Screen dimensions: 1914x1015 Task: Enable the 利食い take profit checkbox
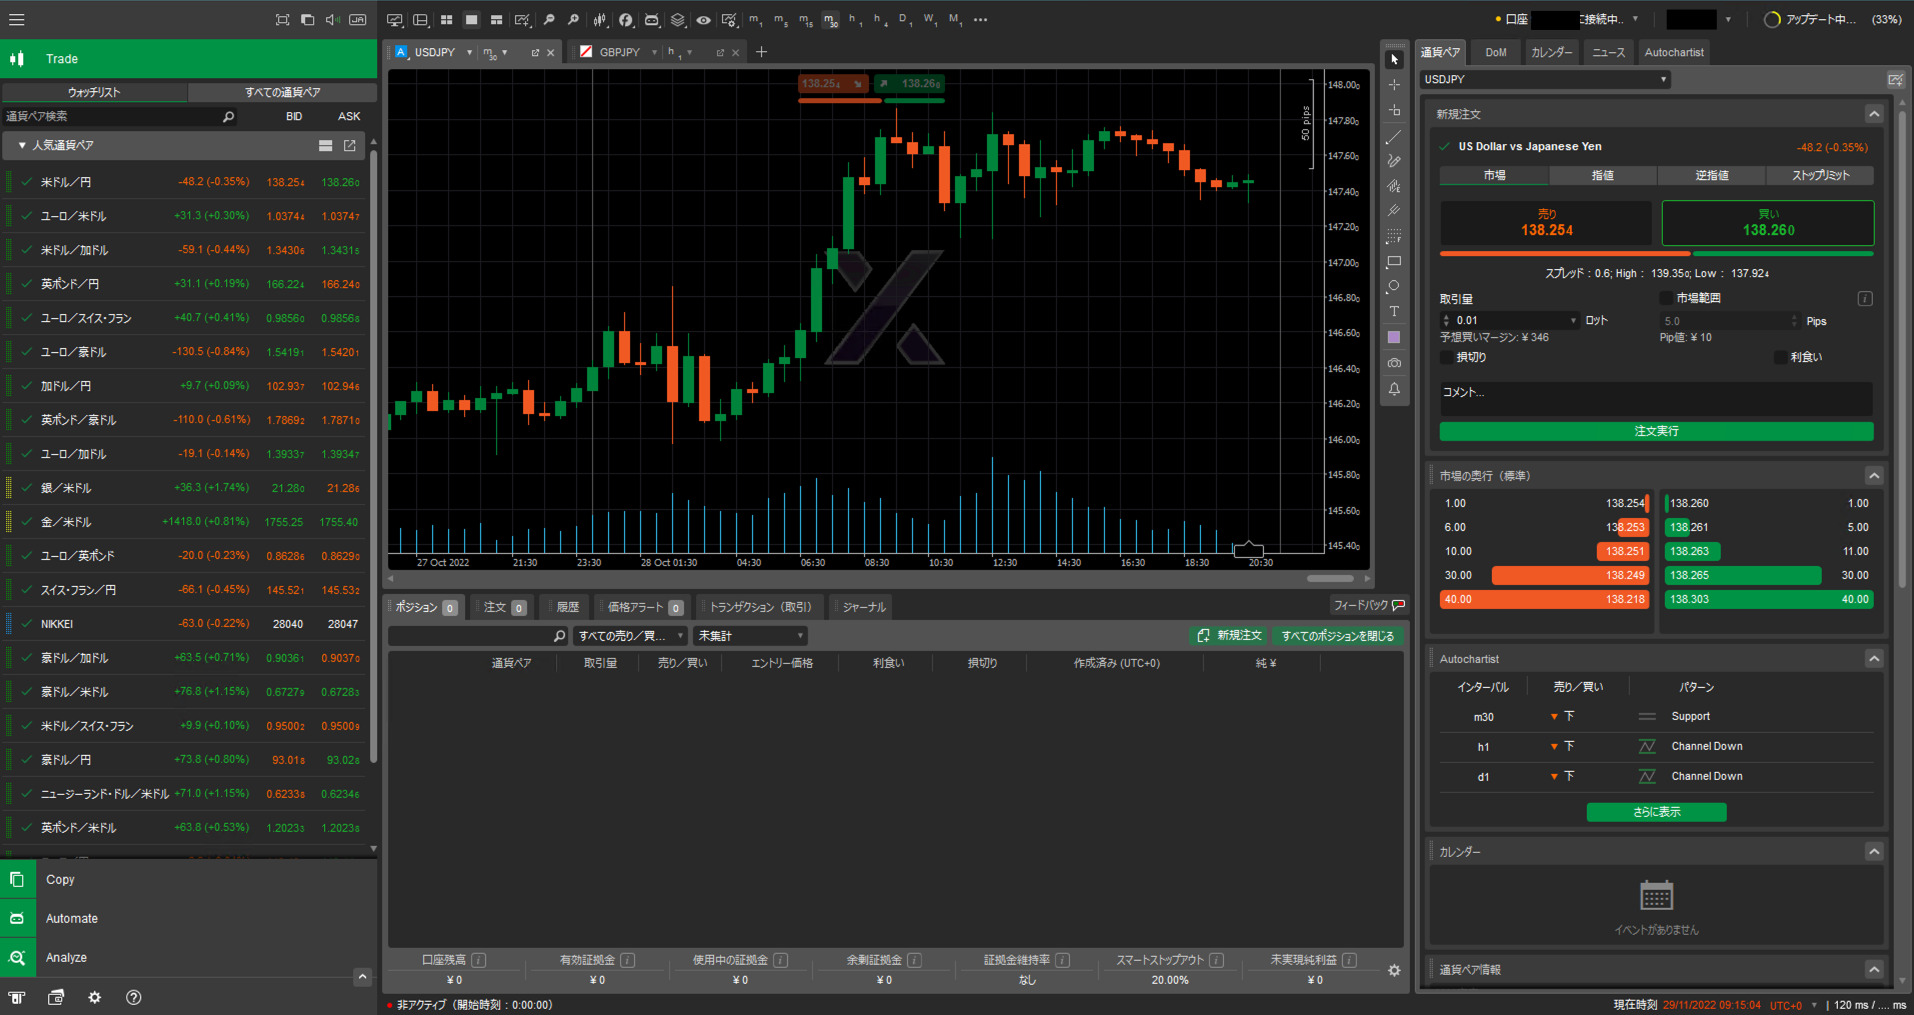tap(1780, 357)
